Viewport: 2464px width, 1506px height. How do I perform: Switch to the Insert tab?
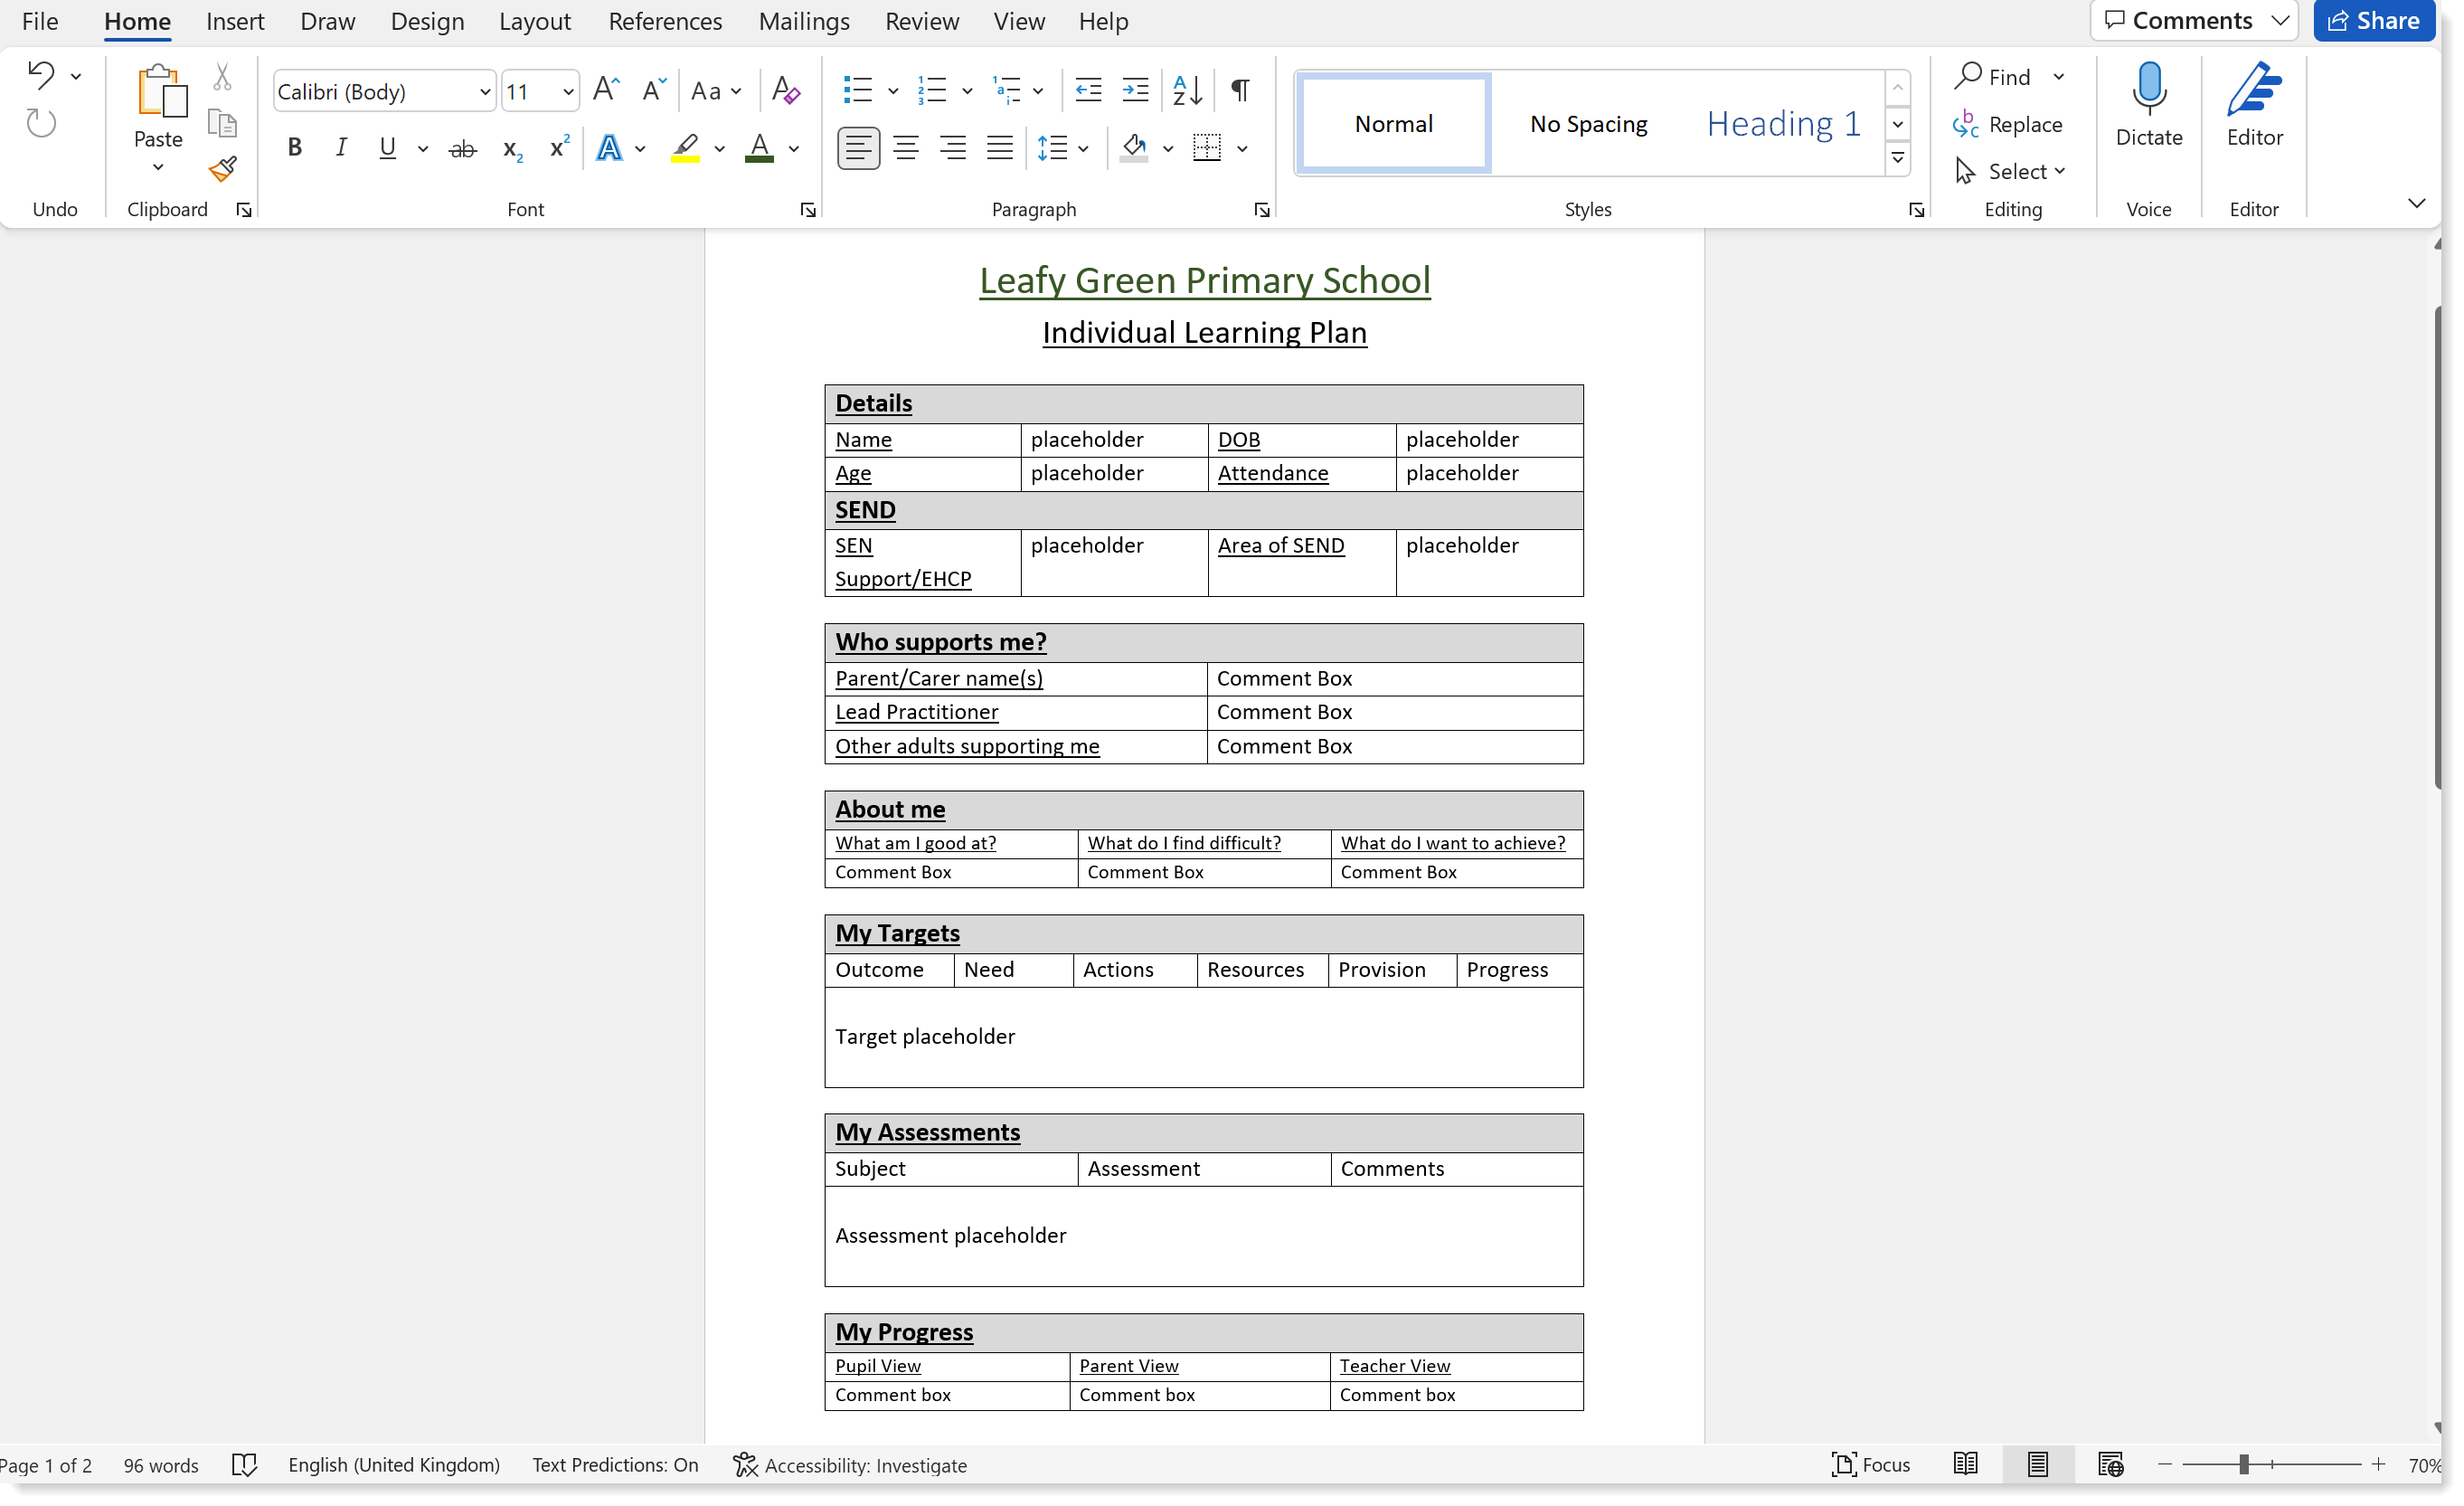235,21
